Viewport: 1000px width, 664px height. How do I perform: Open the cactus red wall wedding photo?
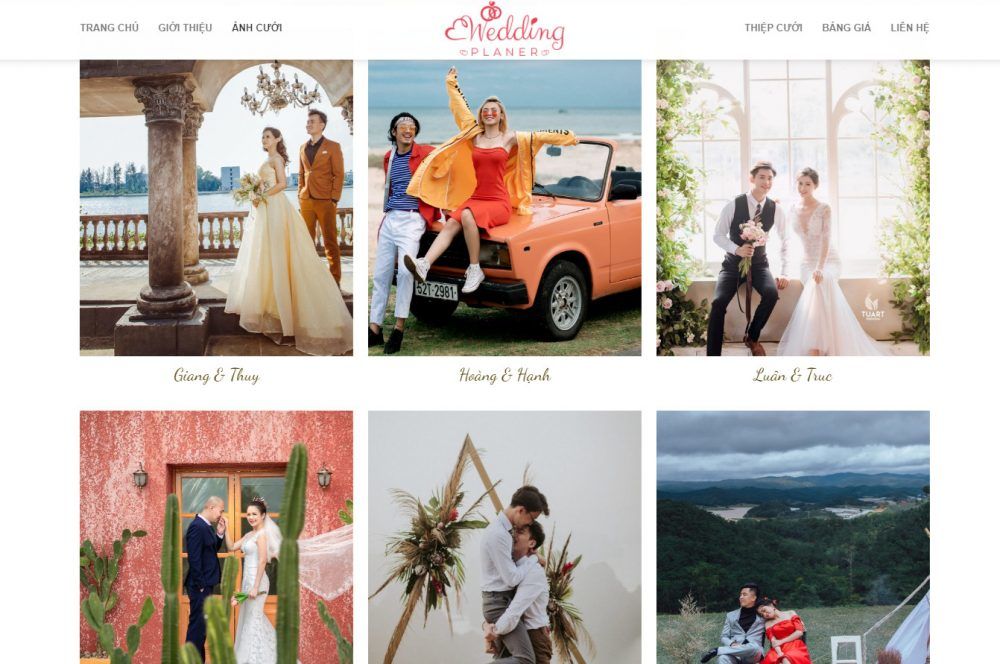[216, 537]
